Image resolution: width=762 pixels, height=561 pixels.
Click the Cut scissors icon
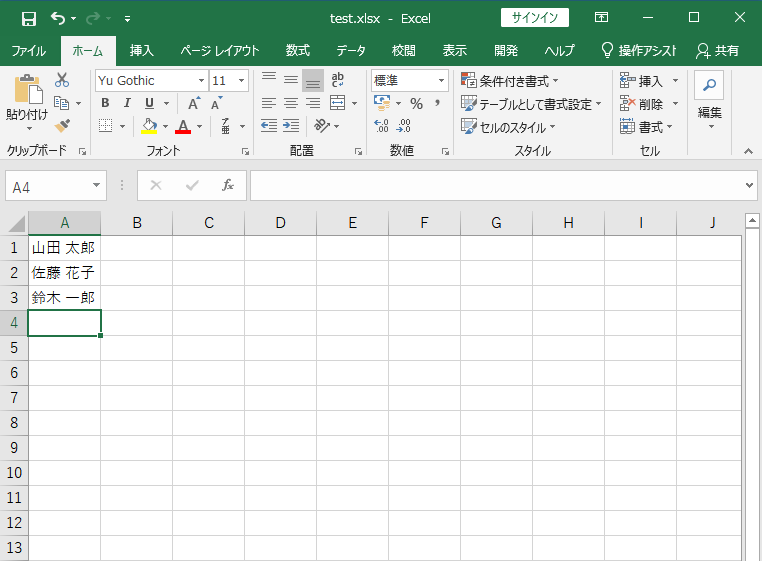[62, 80]
